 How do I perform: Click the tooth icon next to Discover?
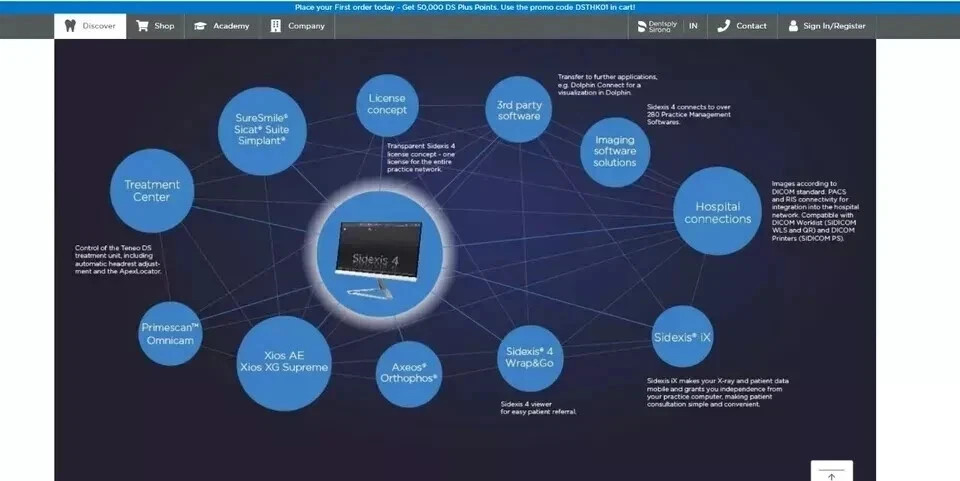(70, 26)
